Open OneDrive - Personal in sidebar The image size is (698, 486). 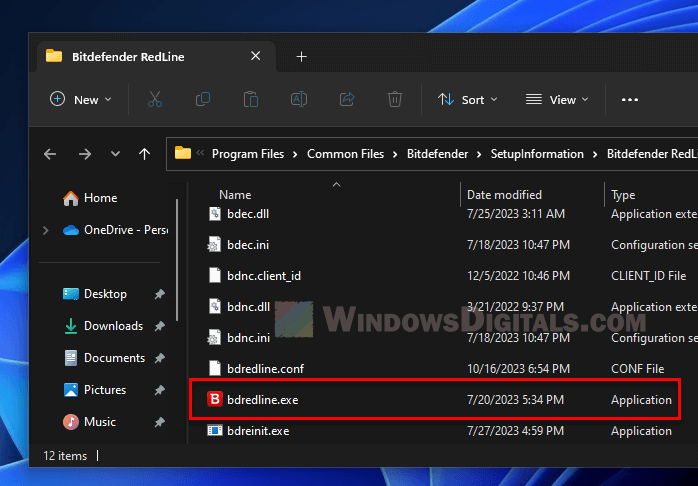[x=115, y=230]
